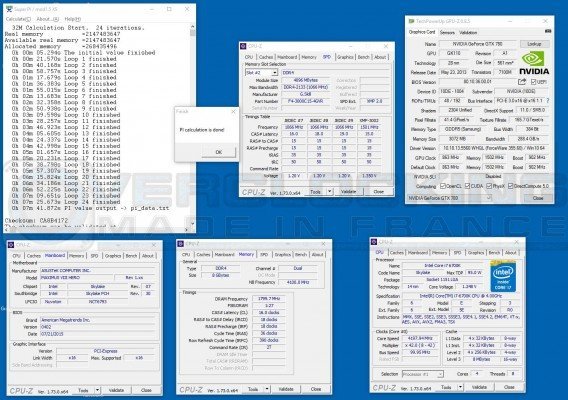Click the title icon of the CPU-Z CPU window
This screenshot has height=400, width=568.
375,242
